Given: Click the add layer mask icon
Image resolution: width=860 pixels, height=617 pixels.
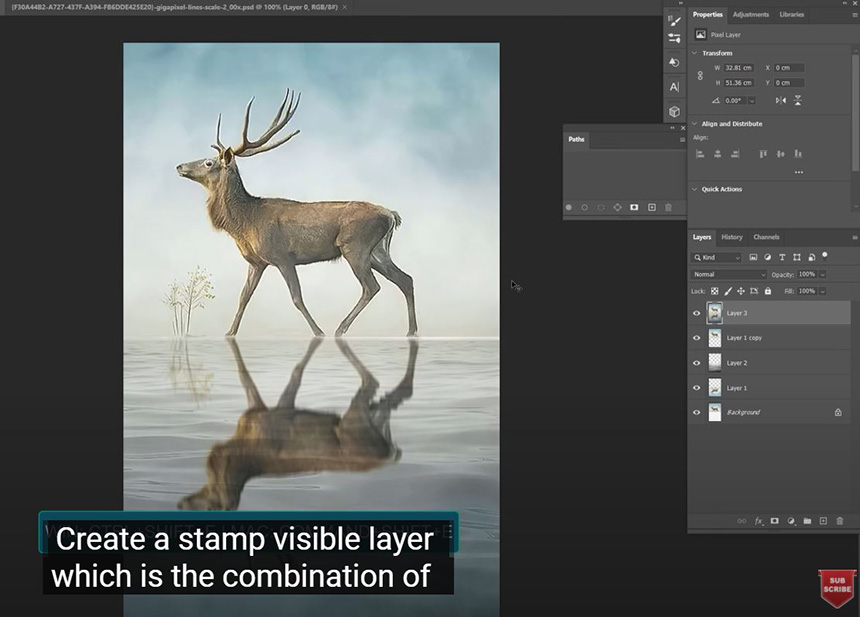Looking at the screenshot, I should tap(774, 521).
